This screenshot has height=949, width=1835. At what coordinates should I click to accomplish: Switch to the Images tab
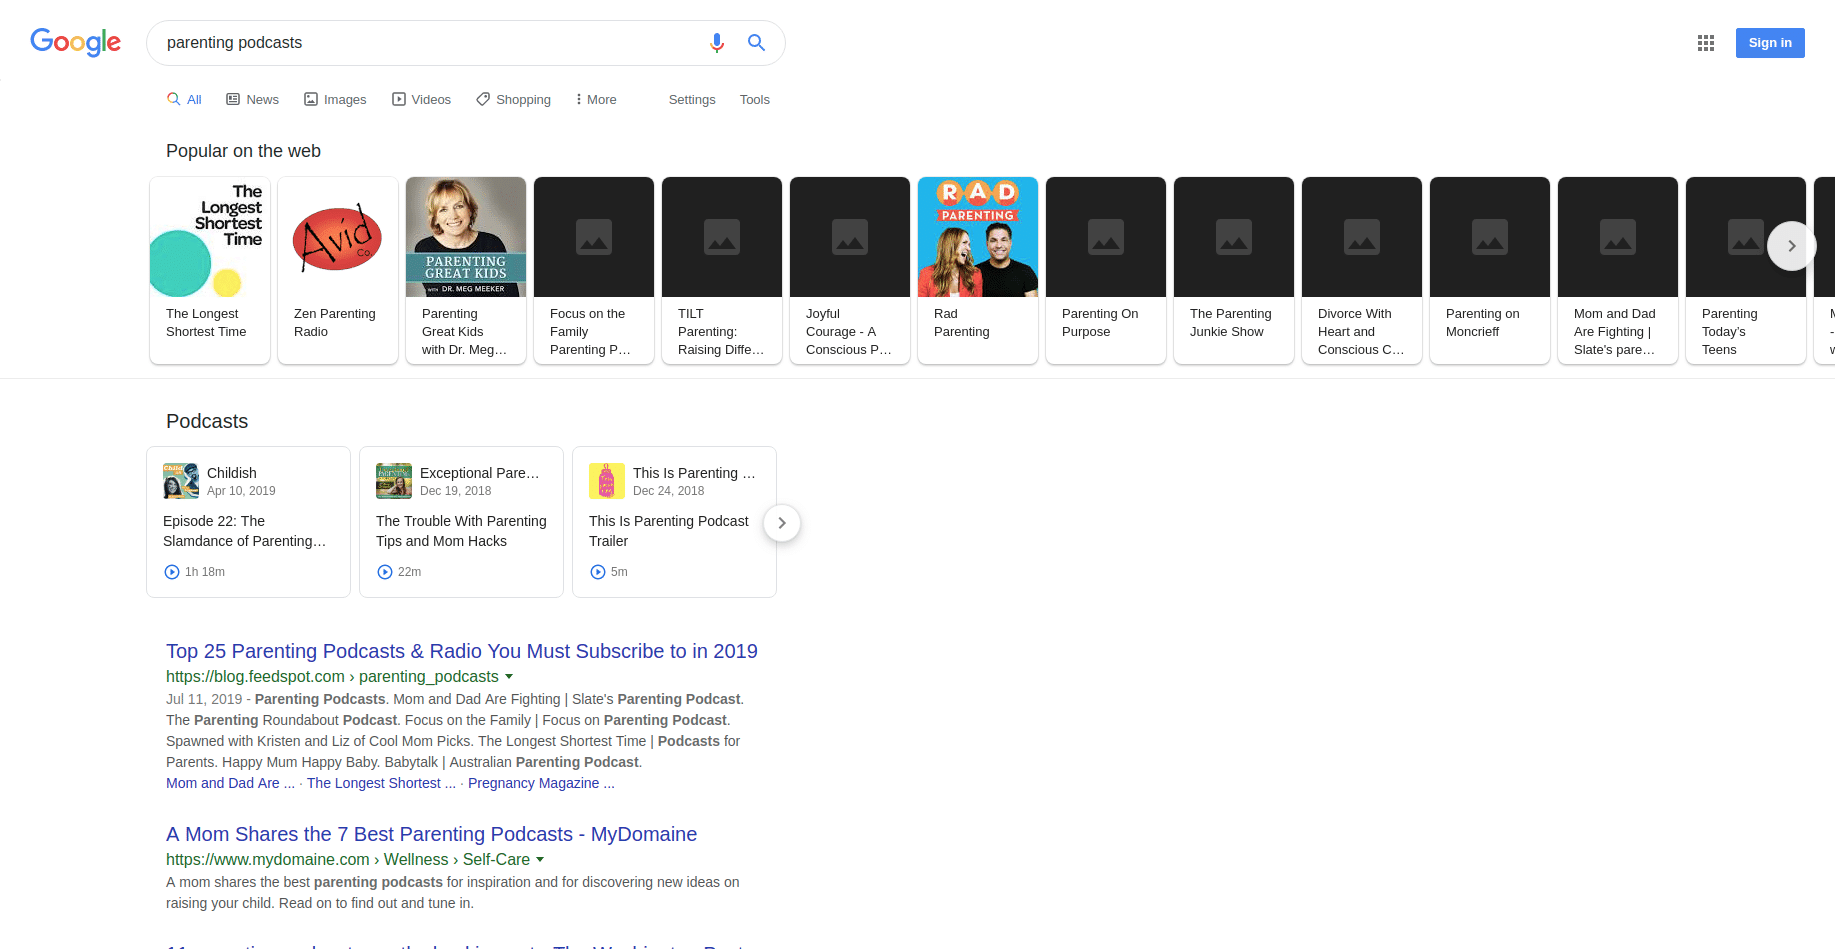(x=335, y=99)
